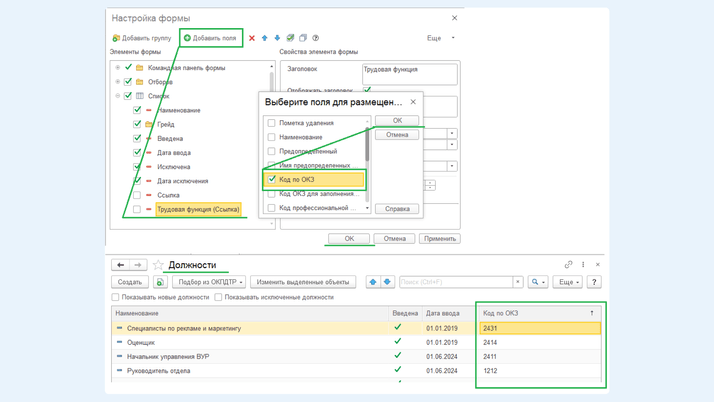Move element up with blue arrow

(x=265, y=38)
